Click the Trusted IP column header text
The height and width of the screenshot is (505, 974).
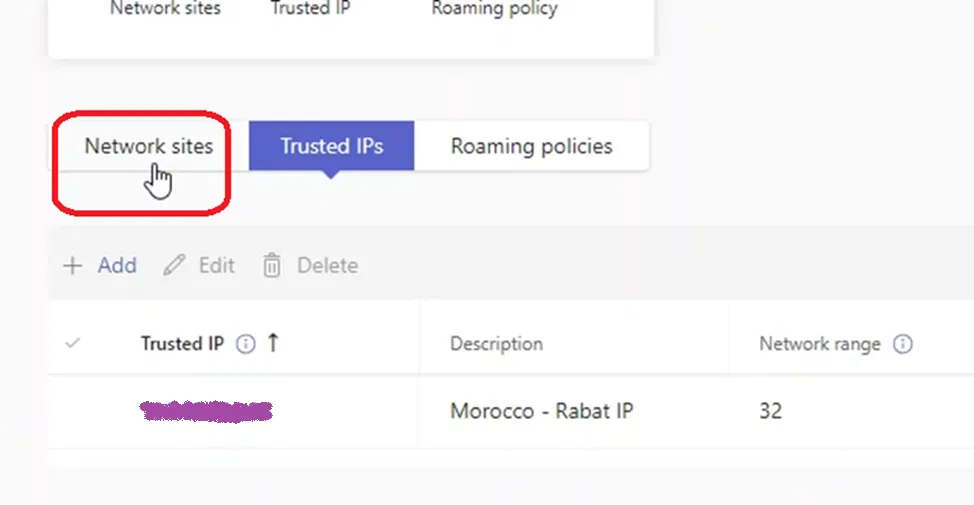[182, 344]
